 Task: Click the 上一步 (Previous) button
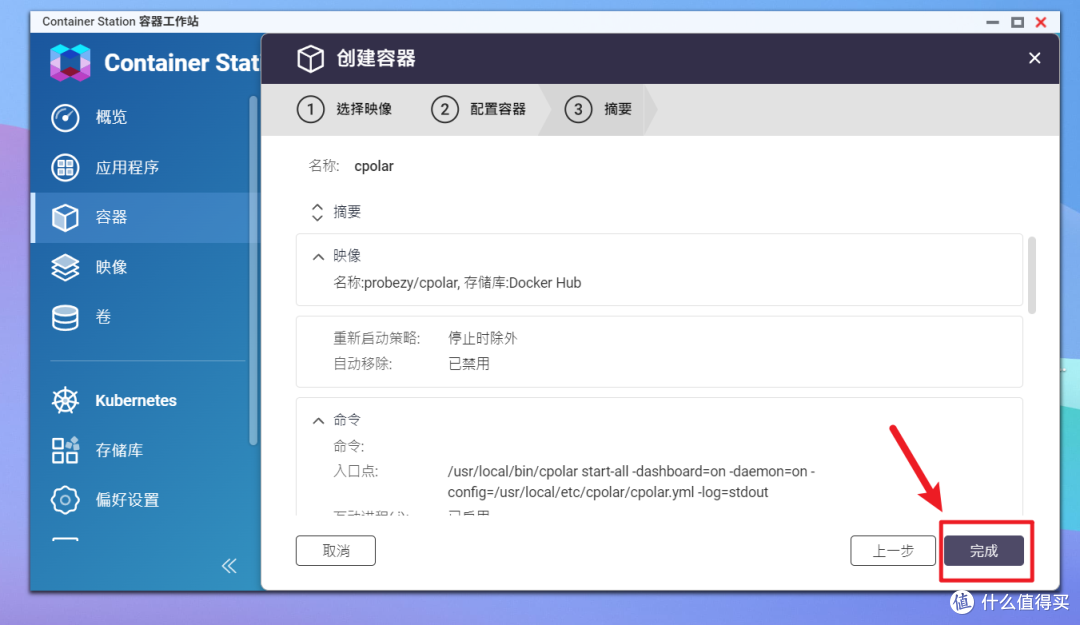[x=893, y=550]
